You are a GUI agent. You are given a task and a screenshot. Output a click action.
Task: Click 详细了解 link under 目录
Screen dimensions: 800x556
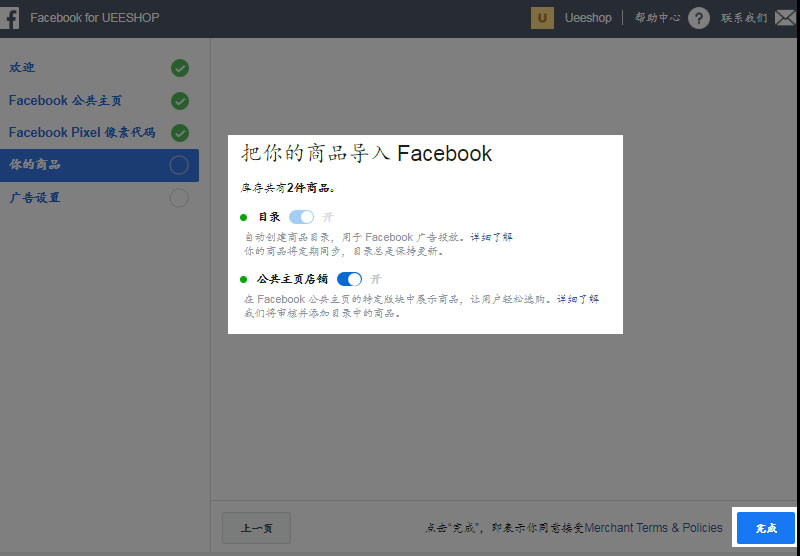(x=491, y=237)
